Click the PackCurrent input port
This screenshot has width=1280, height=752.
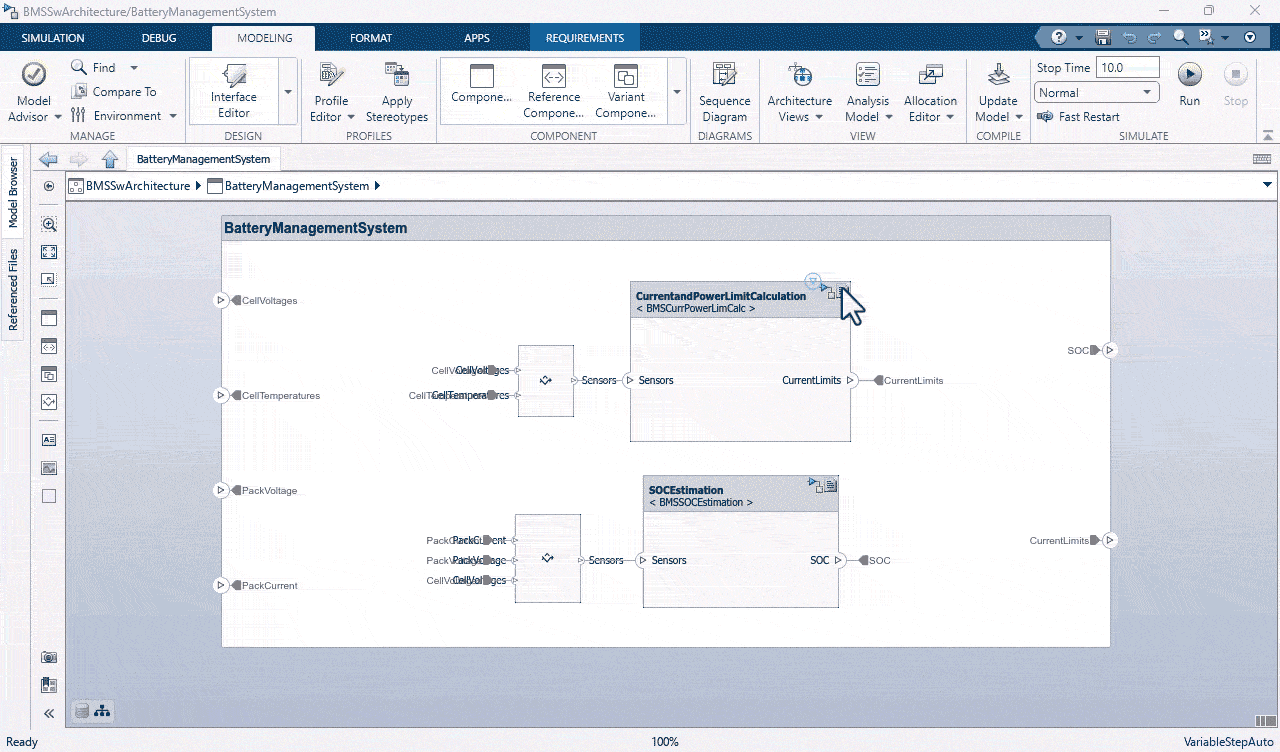pyautogui.click(x=221, y=585)
